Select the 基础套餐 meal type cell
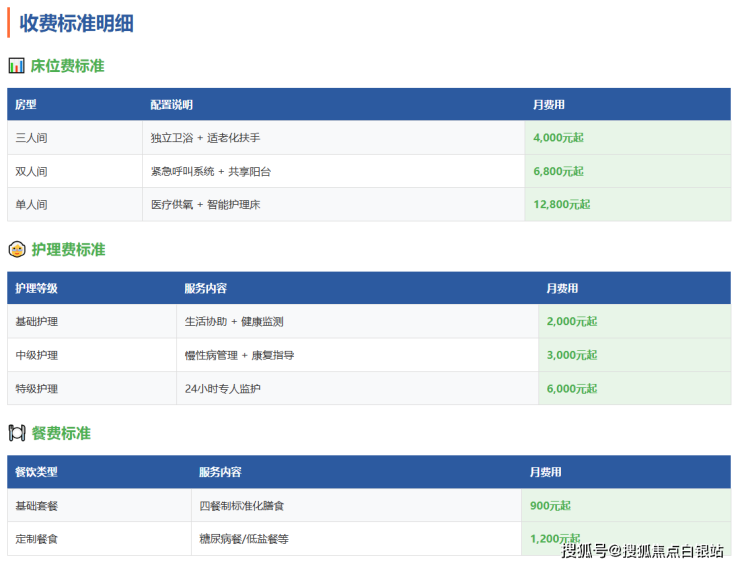Viewport: 740px width, 567px height. tap(100, 505)
